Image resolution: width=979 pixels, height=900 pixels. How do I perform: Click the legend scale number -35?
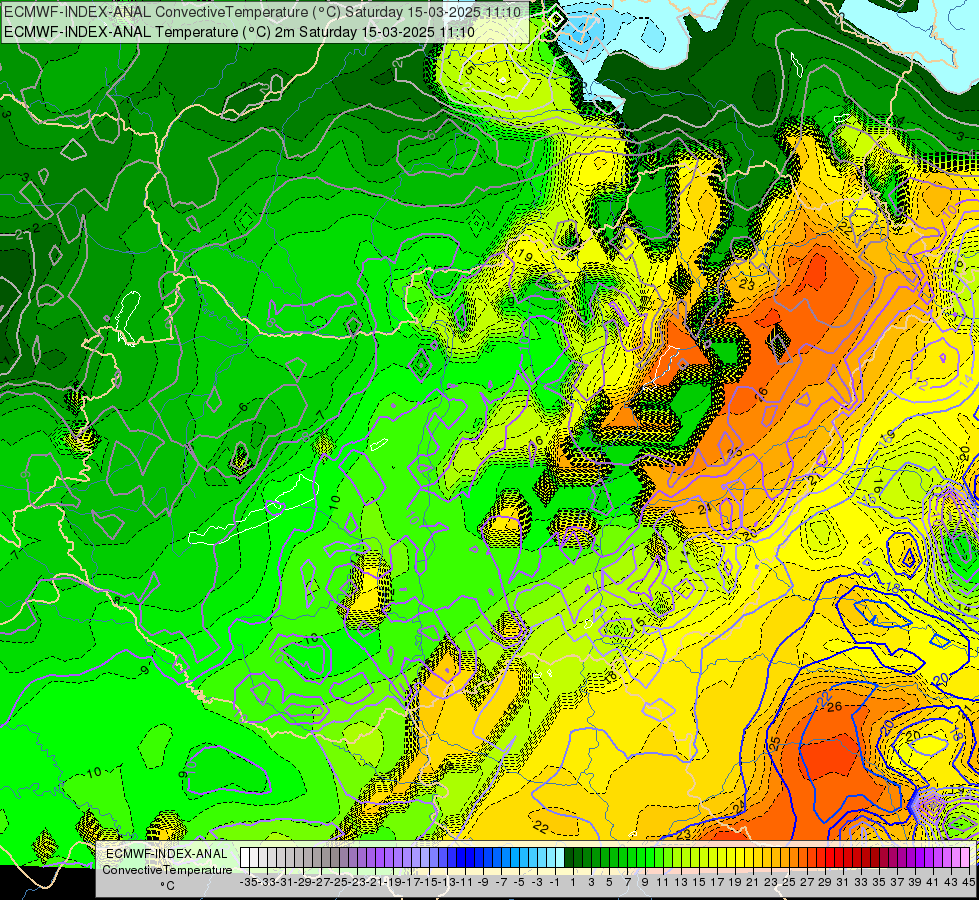[248, 882]
